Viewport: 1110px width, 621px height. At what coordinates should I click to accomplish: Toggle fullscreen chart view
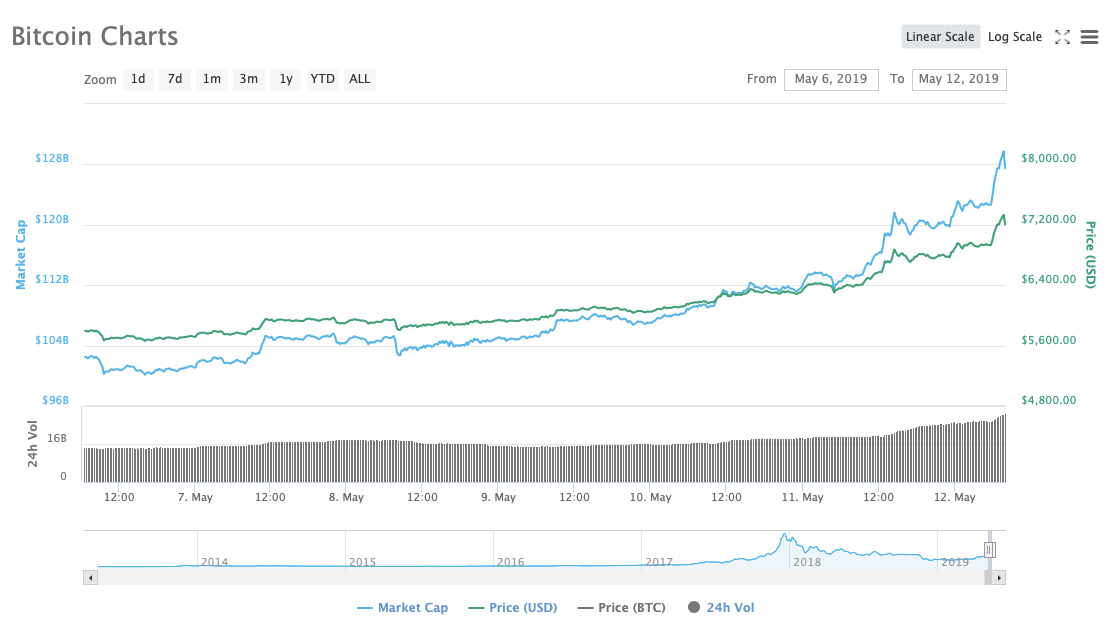point(1062,37)
